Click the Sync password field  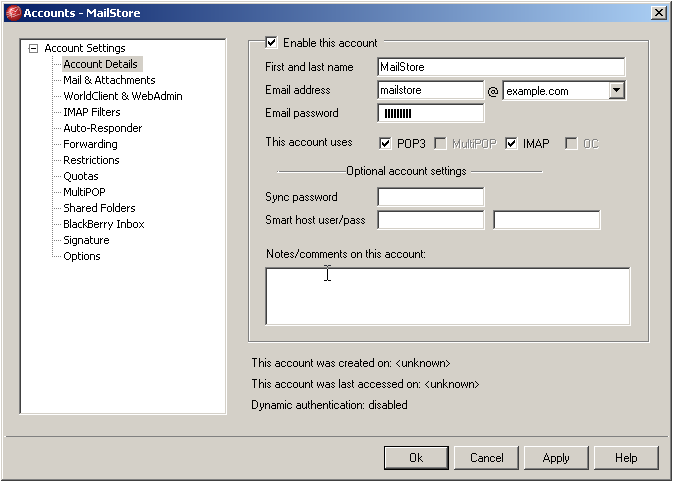pos(430,197)
